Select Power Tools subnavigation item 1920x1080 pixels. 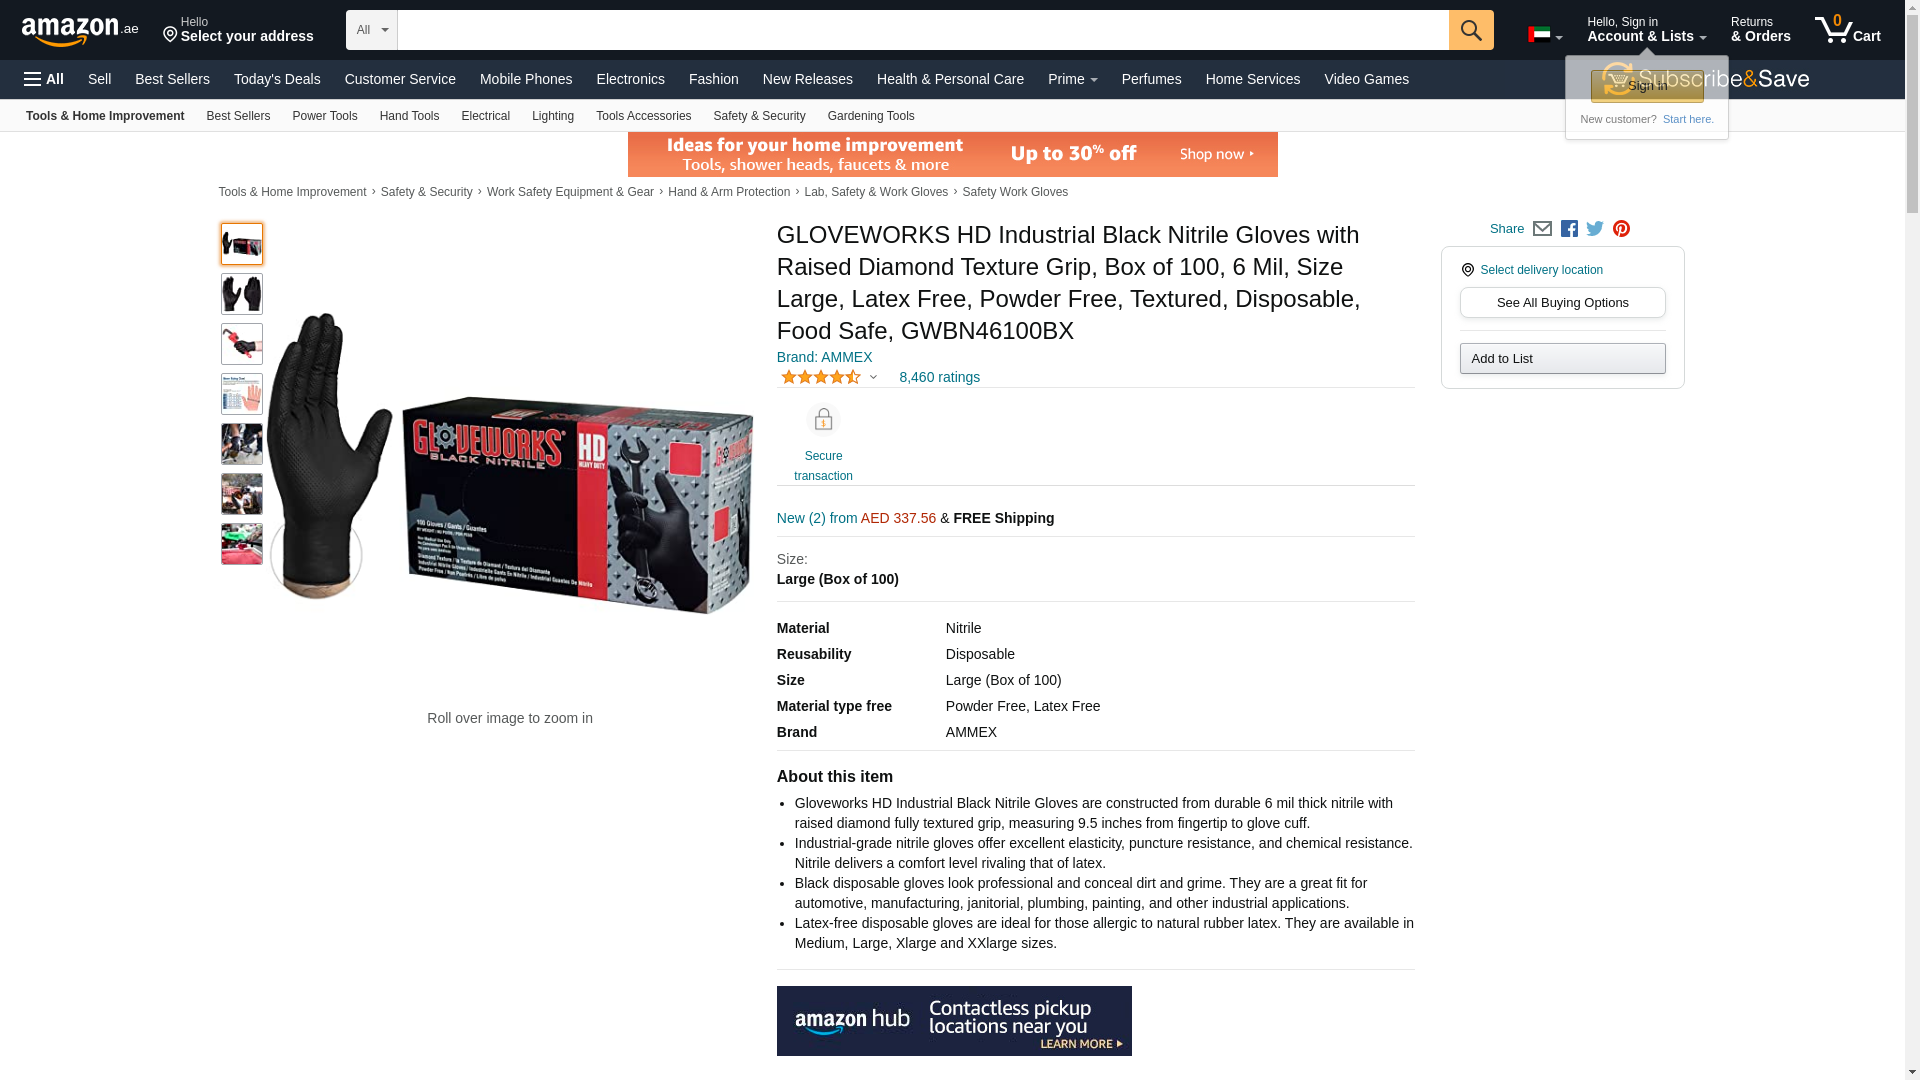[324, 116]
